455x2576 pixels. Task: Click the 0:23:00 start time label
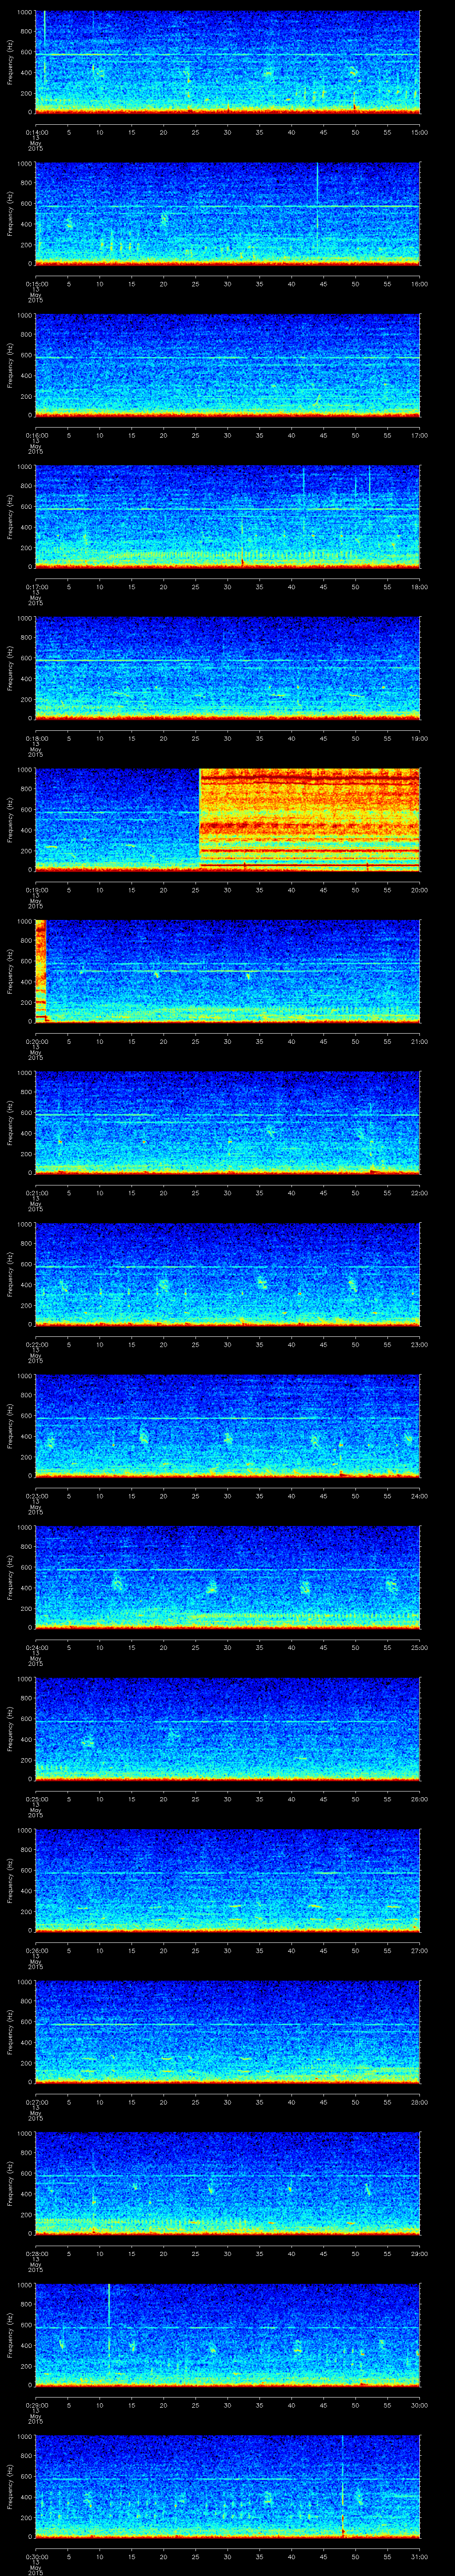tap(36, 1496)
